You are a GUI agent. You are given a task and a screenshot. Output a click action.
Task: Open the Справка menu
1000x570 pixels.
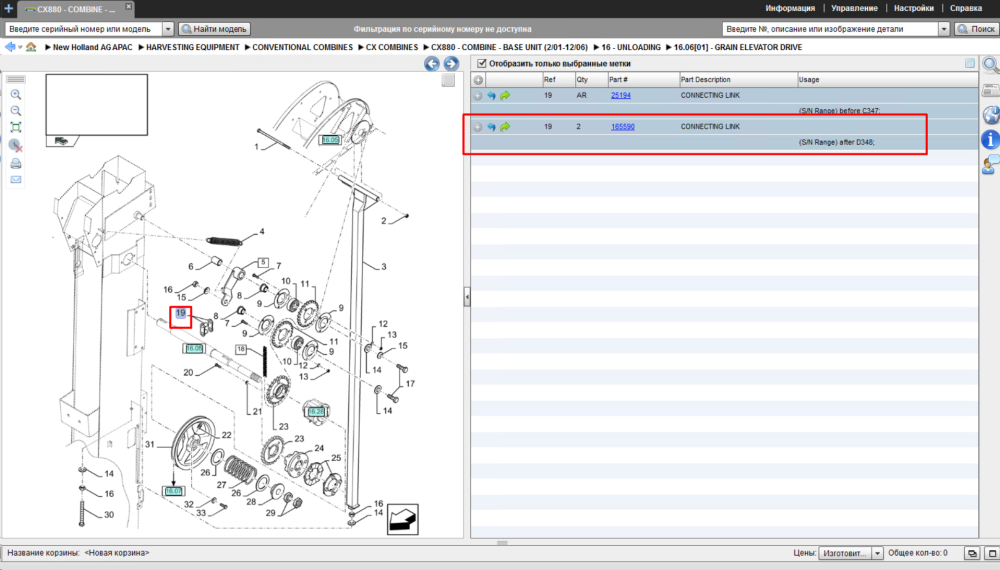coord(966,8)
